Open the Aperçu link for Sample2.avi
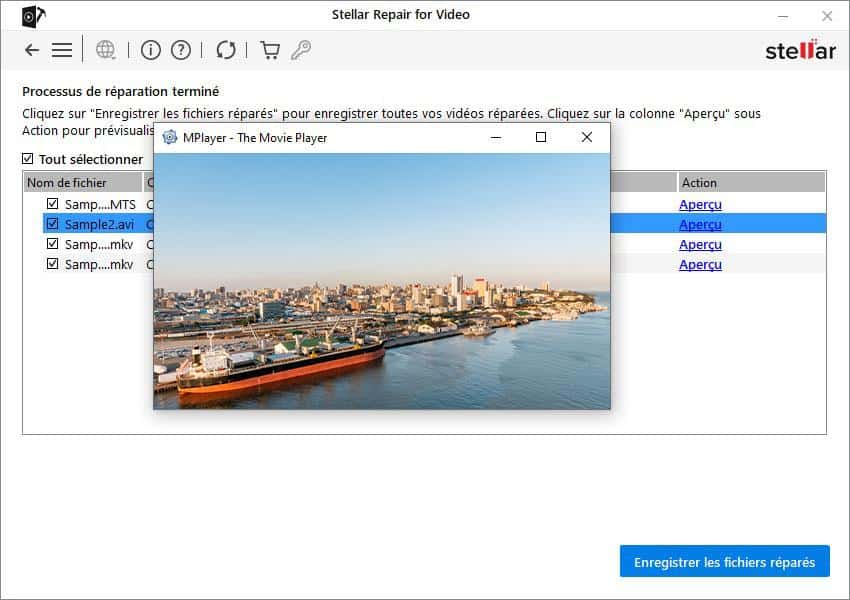 (x=699, y=224)
